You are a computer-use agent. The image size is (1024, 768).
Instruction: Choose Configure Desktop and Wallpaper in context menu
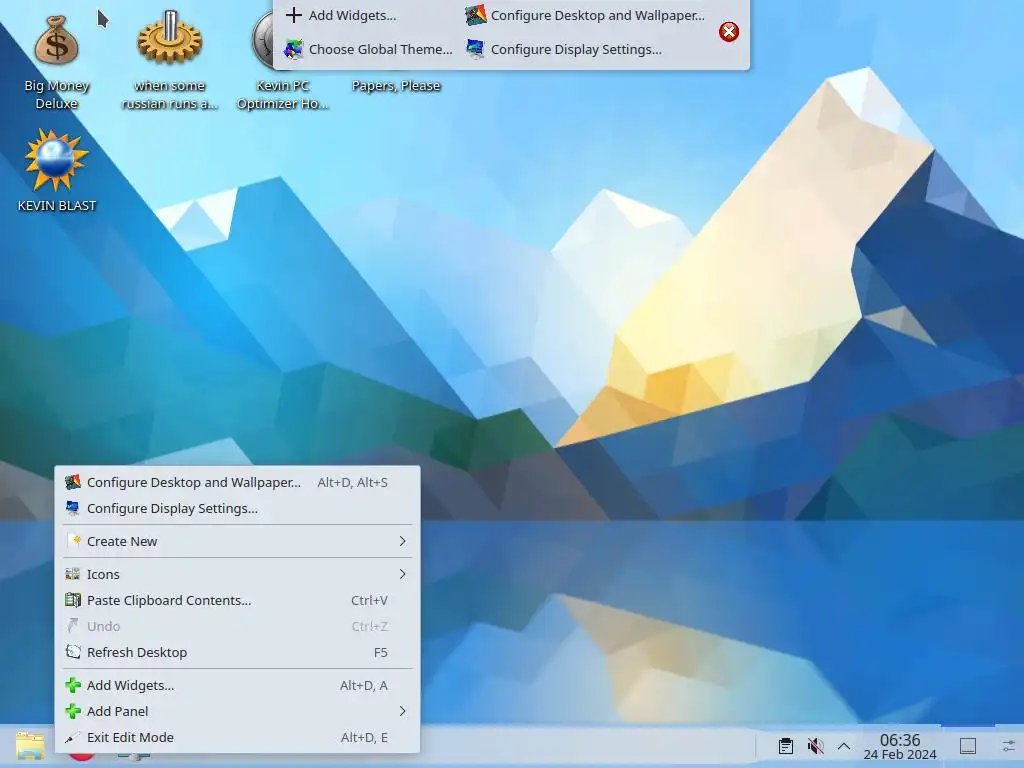pos(237,483)
